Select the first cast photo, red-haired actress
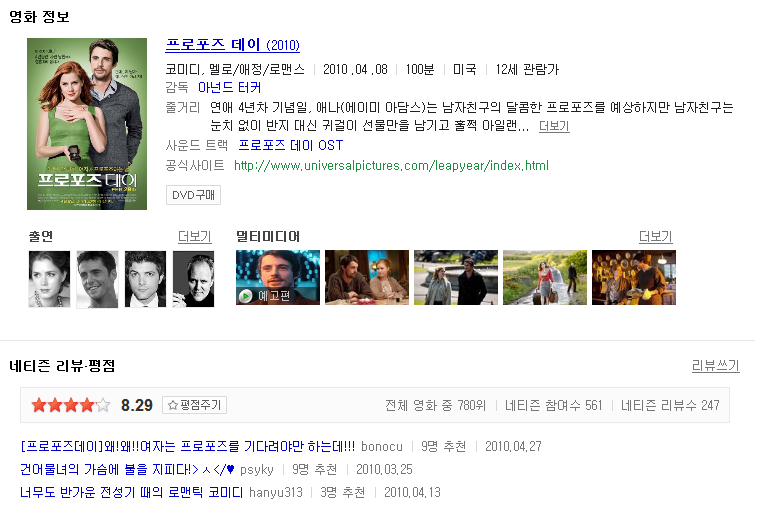The height and width of the screenshot is (509, 759). [49, 278]
